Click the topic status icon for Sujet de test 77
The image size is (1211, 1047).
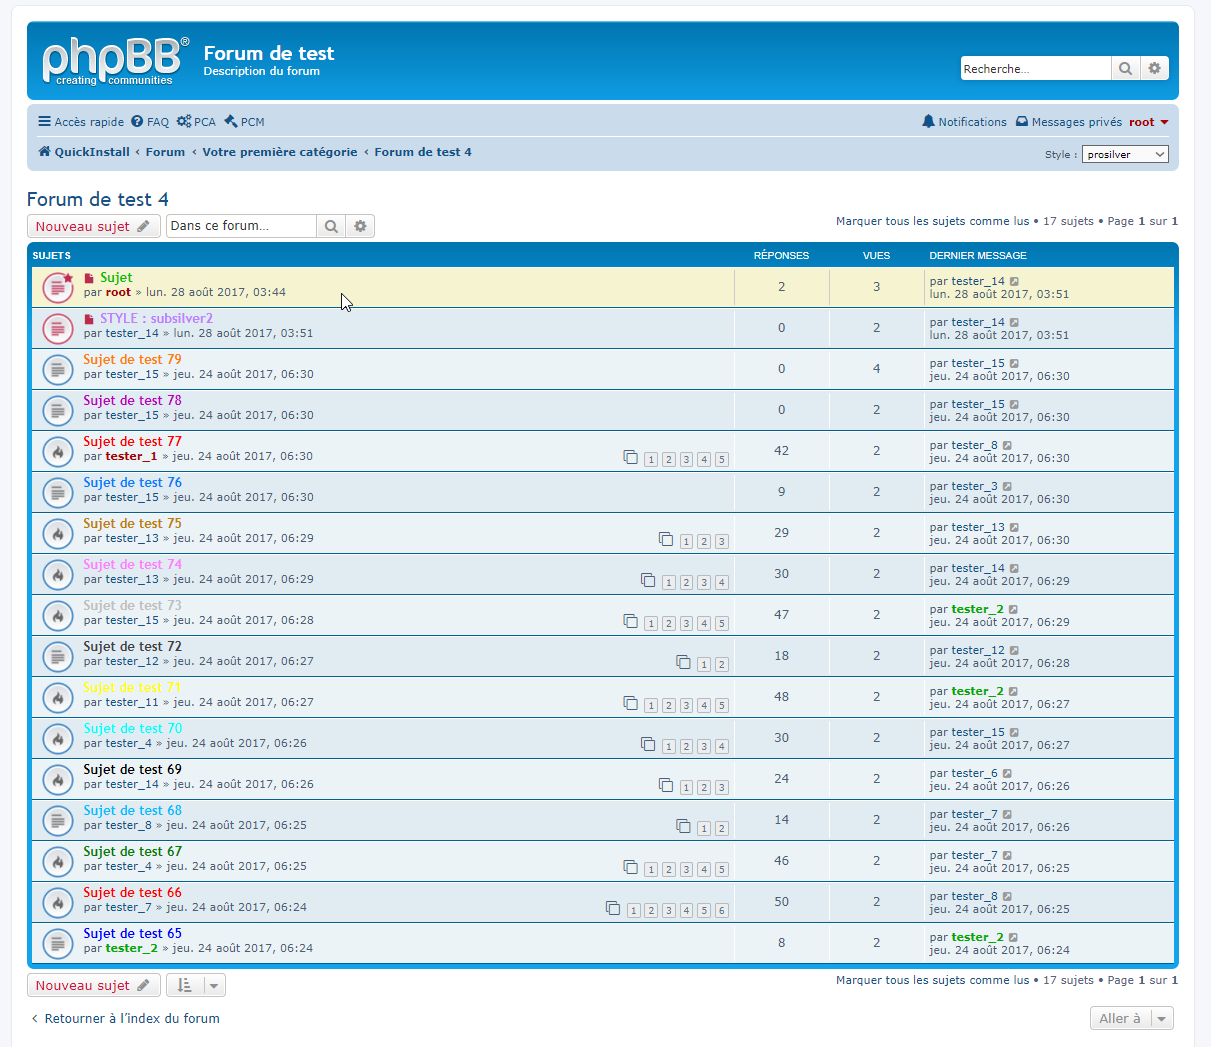[x=58, y=451]
